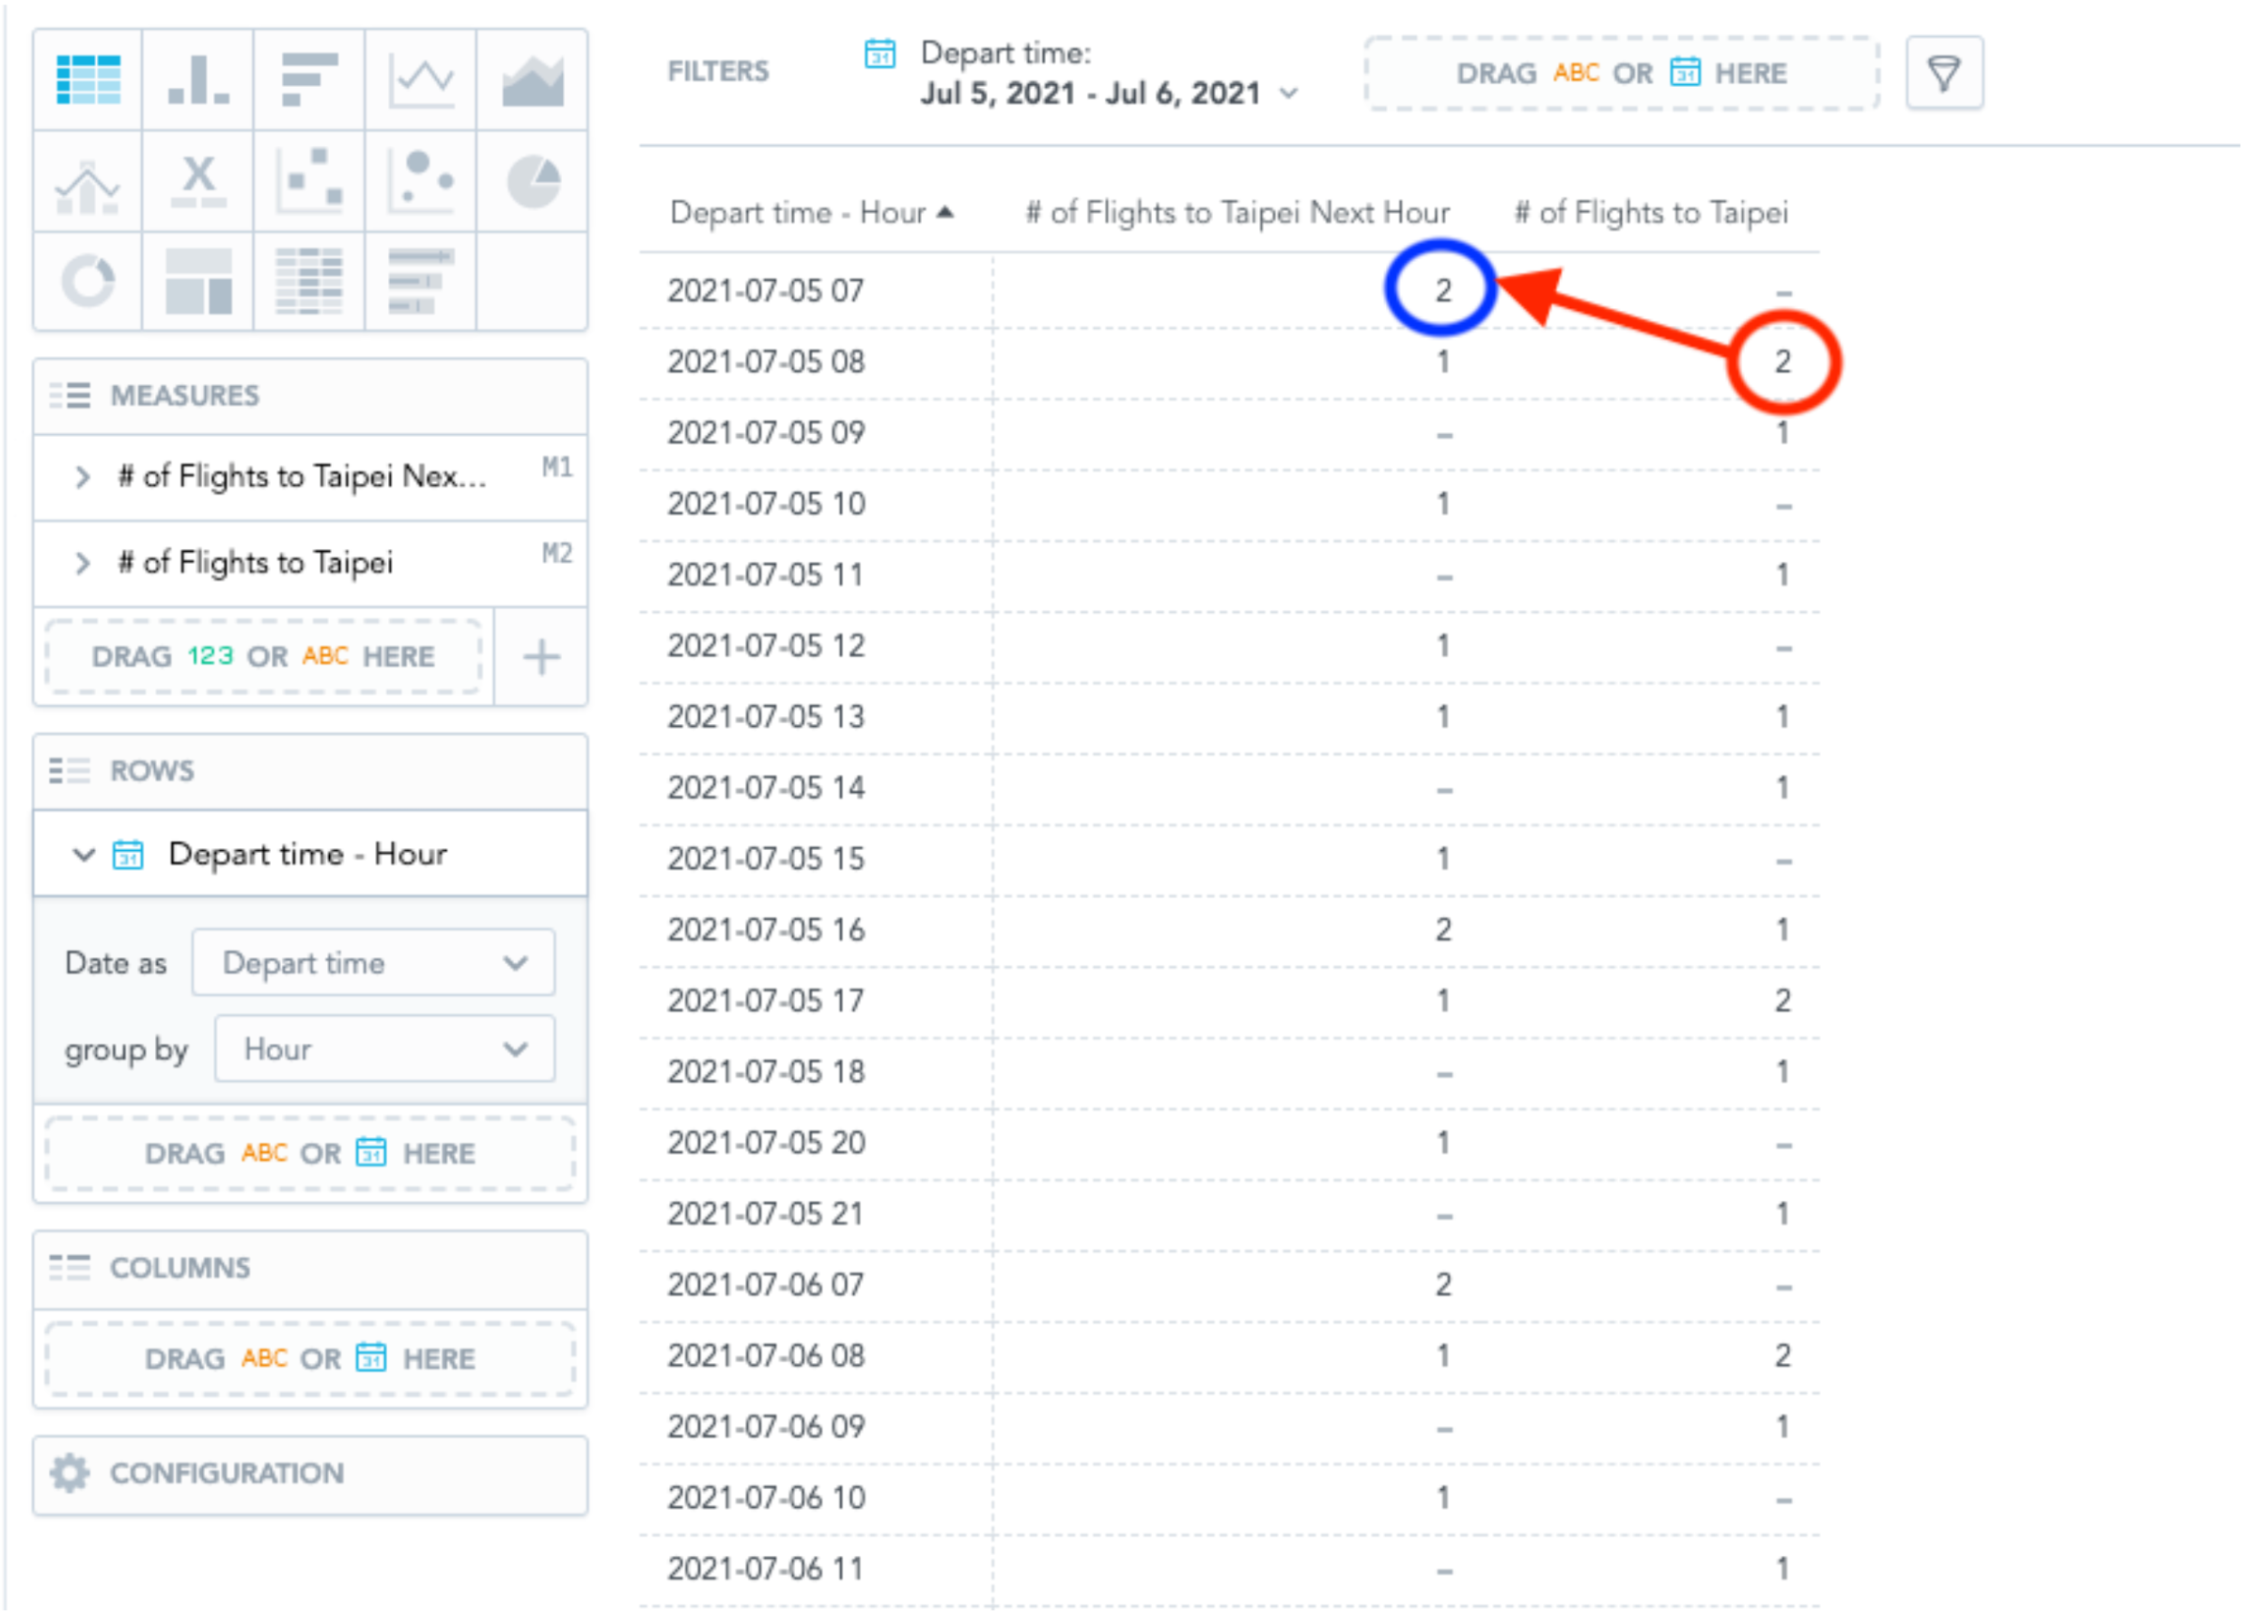Open the 'group by' Hour dropdown
Image resolution: width=2268 pixels, height=1624 pixels.
(385, 1049)
